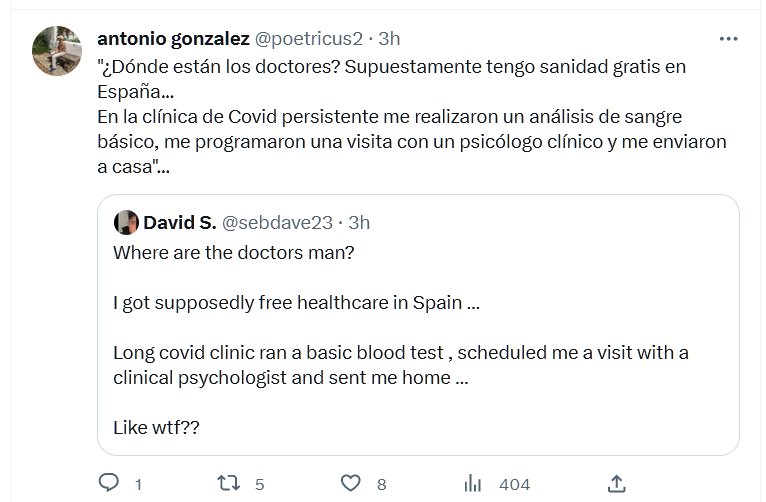Image resolution: width=766 pixels, height=502 pixels.
Task: Click the like count of 8
Action: tap(381, 484)
